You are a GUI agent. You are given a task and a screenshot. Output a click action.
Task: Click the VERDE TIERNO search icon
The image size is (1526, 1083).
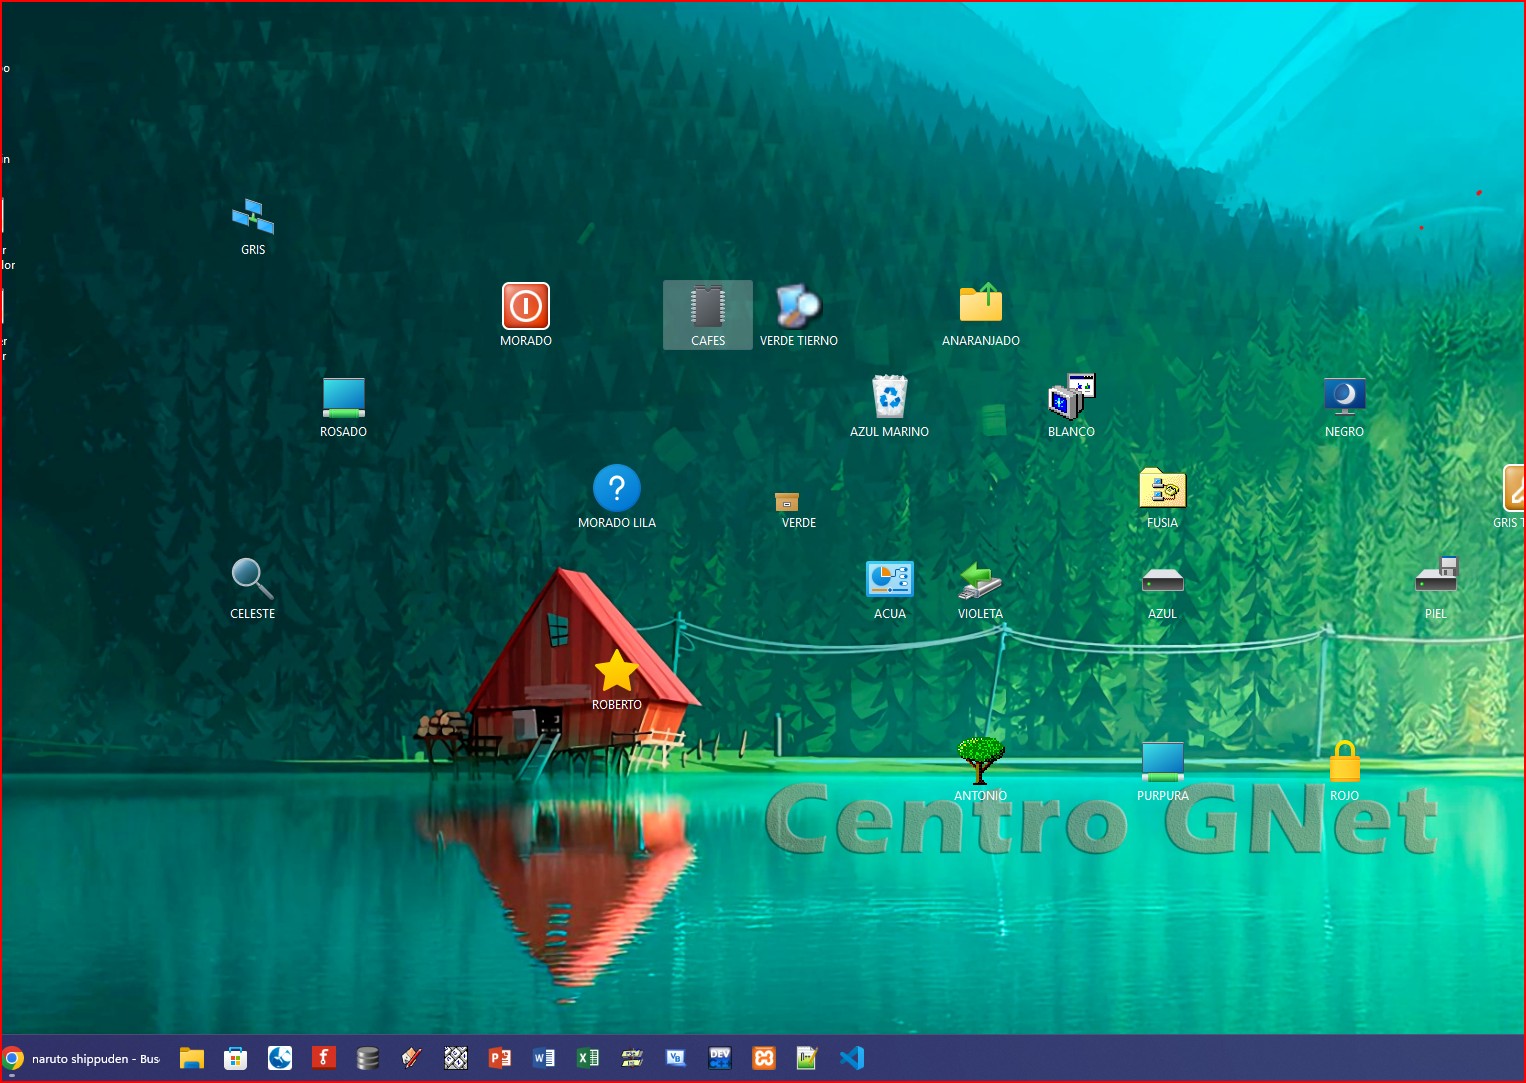tap(798, 307)
